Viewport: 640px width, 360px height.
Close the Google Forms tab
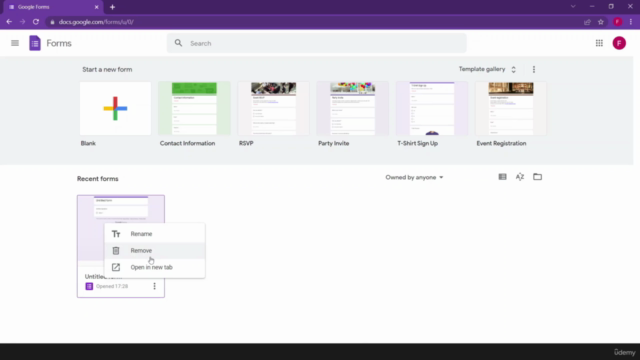click(x=96, y=7)
